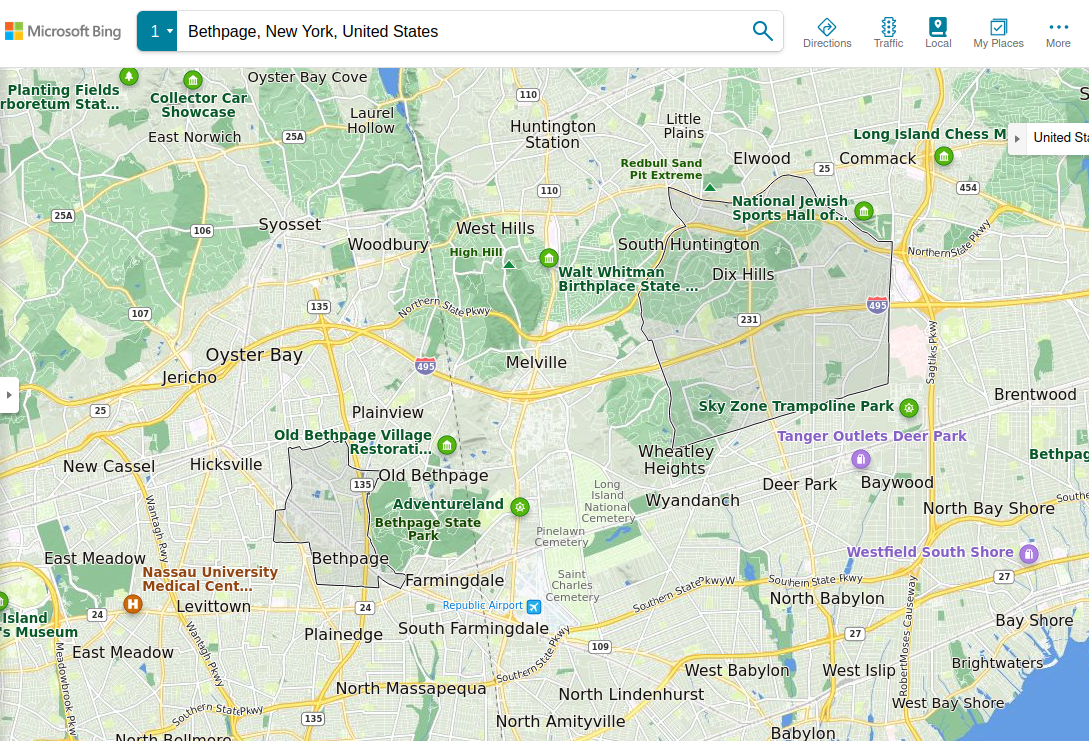Image resolution: width=1089 pixels, height=741 pixels.
Task: Click the Huntington Station label
Action: pyautogui.click(x=553, y=134)
